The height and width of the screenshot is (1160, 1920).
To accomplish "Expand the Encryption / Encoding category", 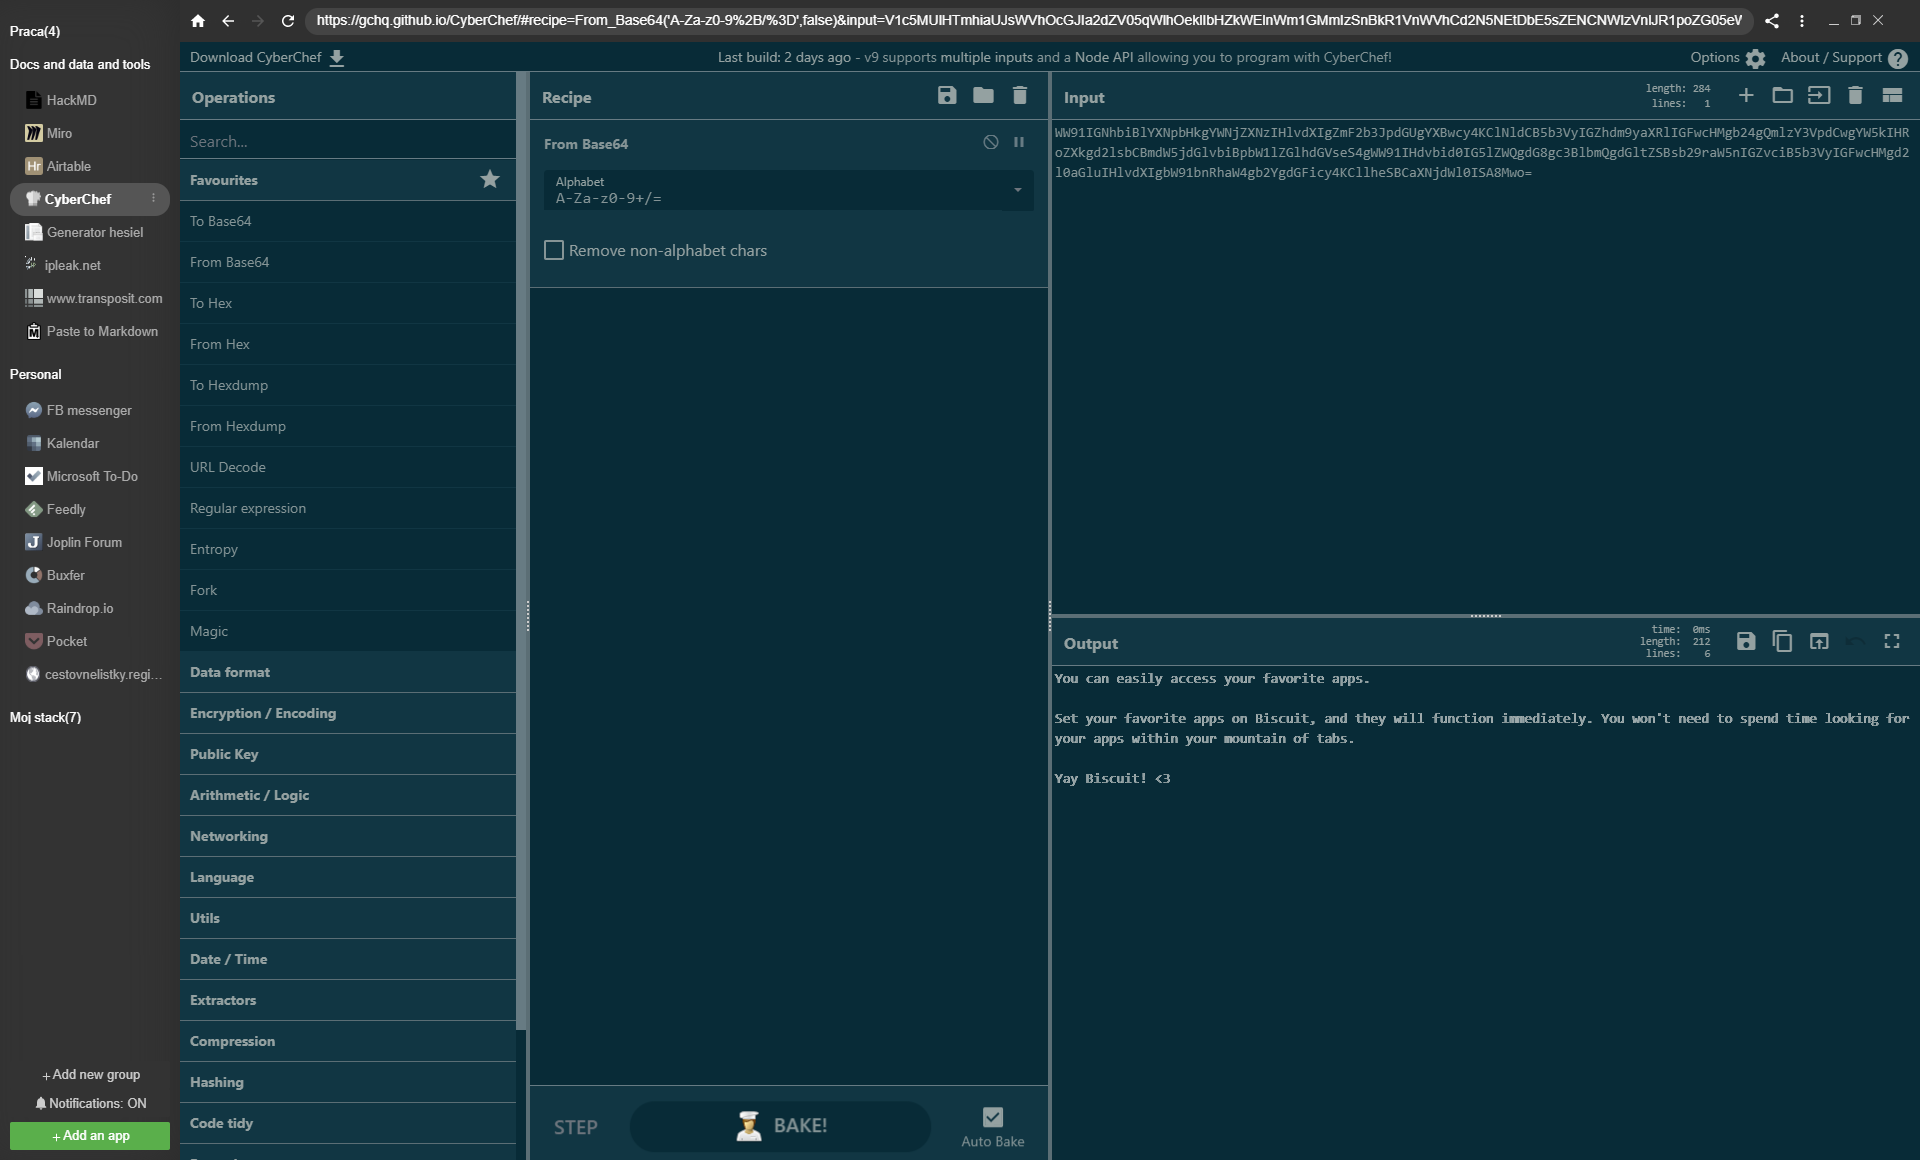I will point(263,713).
